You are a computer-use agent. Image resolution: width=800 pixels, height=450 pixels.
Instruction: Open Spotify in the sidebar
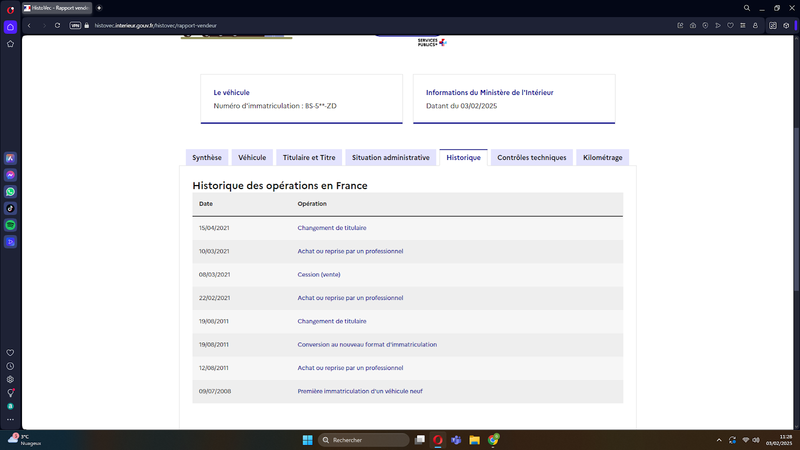(x=10, y=225)
